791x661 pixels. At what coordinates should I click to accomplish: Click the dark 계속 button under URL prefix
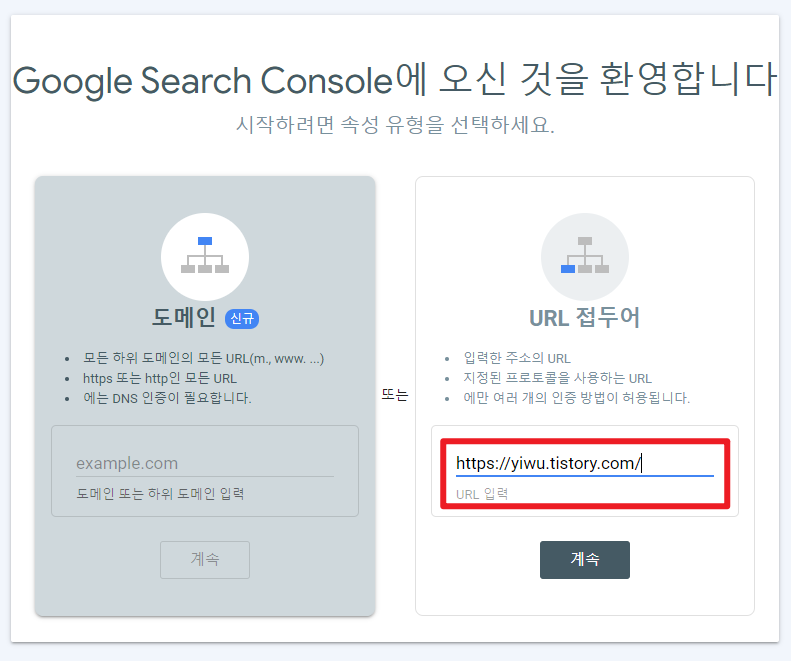coord(585,560)
